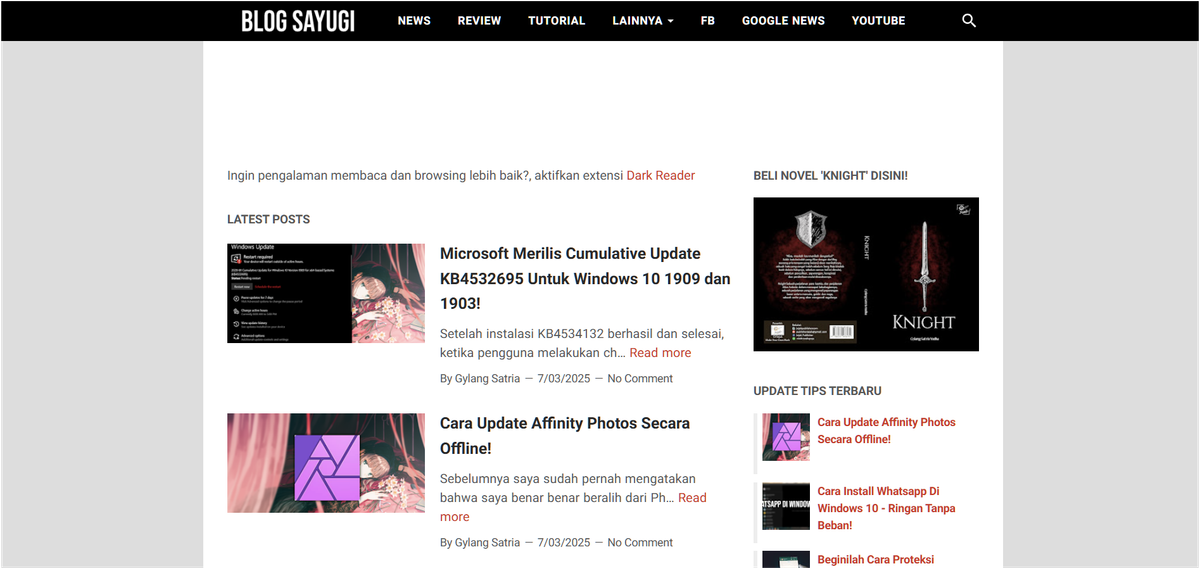Open the GOOGLE NEWS menu link
Image resolution: width=1200 pixels, height=569 pixels.
783,20
